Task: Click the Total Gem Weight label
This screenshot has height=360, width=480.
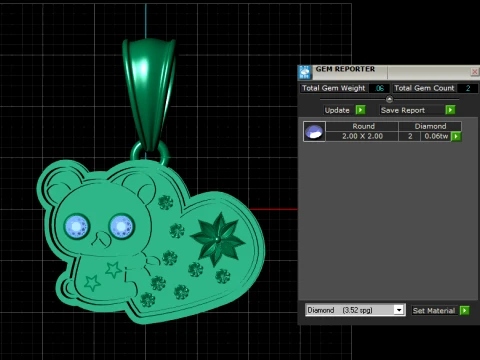Action: click(x=333, y=88)
